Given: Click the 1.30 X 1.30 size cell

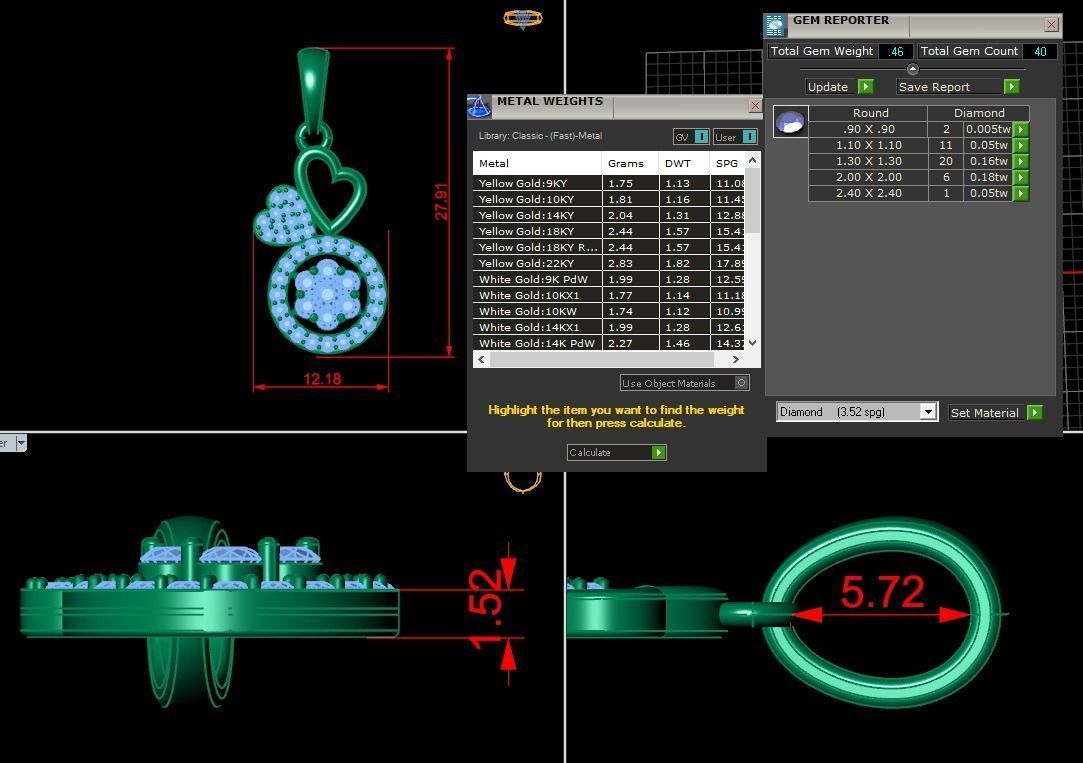Looking at the screenshot, I should tap(868, 161).
